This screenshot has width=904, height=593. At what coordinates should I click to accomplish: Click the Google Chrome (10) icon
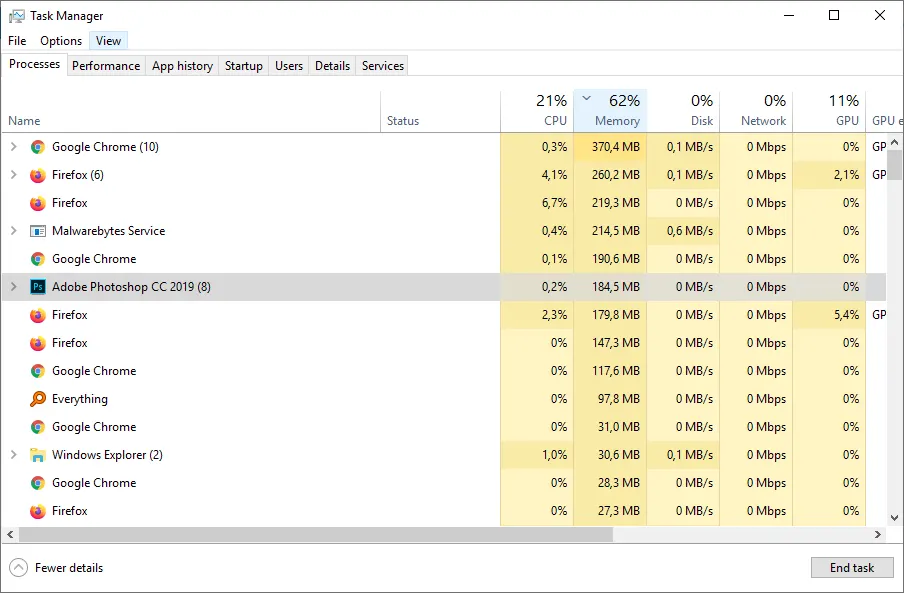[x=37, y=147]
